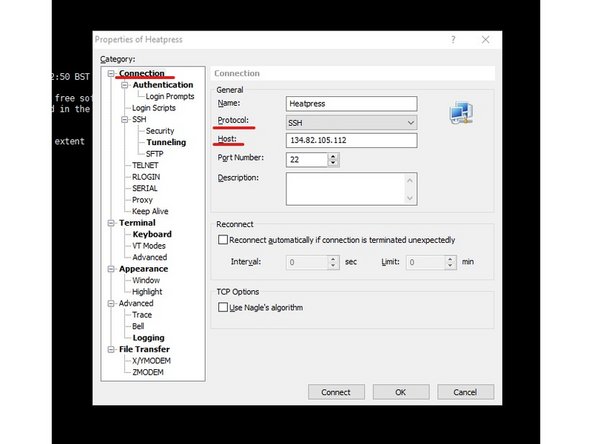The height and width of the screenshot is (444, 592).
Task: Close the Properties of Heatpress dialog
Action: pos(486,40)
